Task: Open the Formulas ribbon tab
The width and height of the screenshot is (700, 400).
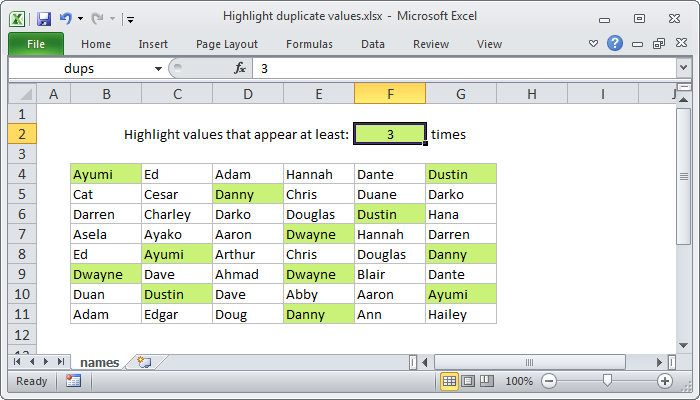Action: pyautogui.click(x=309, y=44)
